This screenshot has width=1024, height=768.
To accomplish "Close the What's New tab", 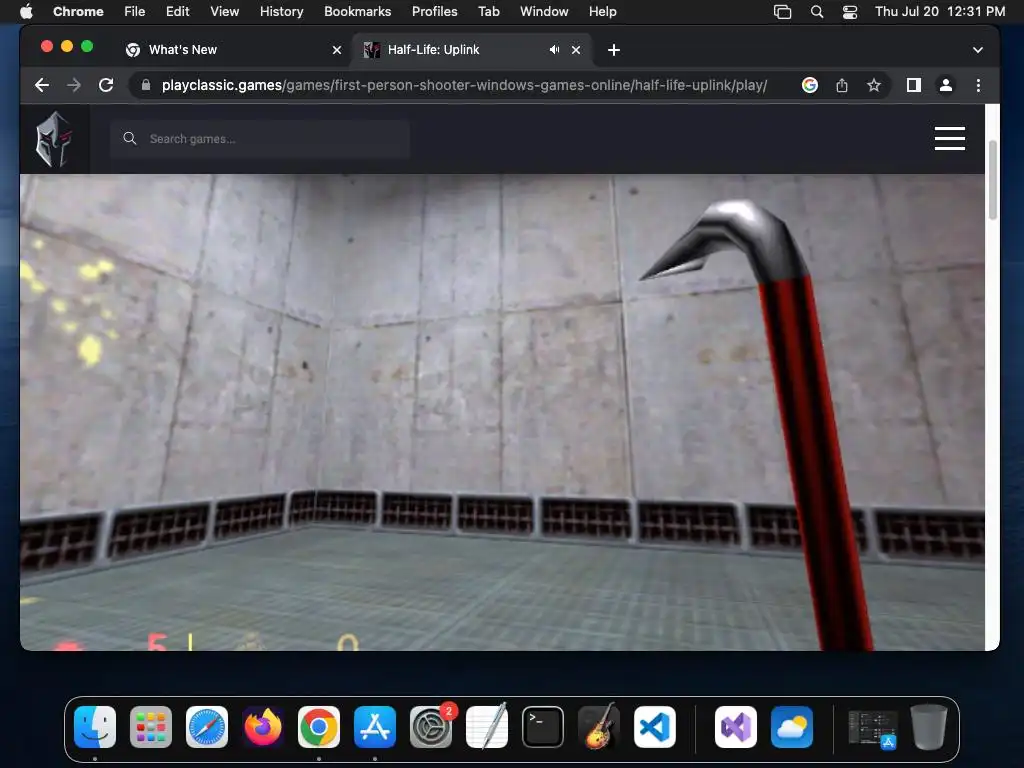I will coord(337,50).
